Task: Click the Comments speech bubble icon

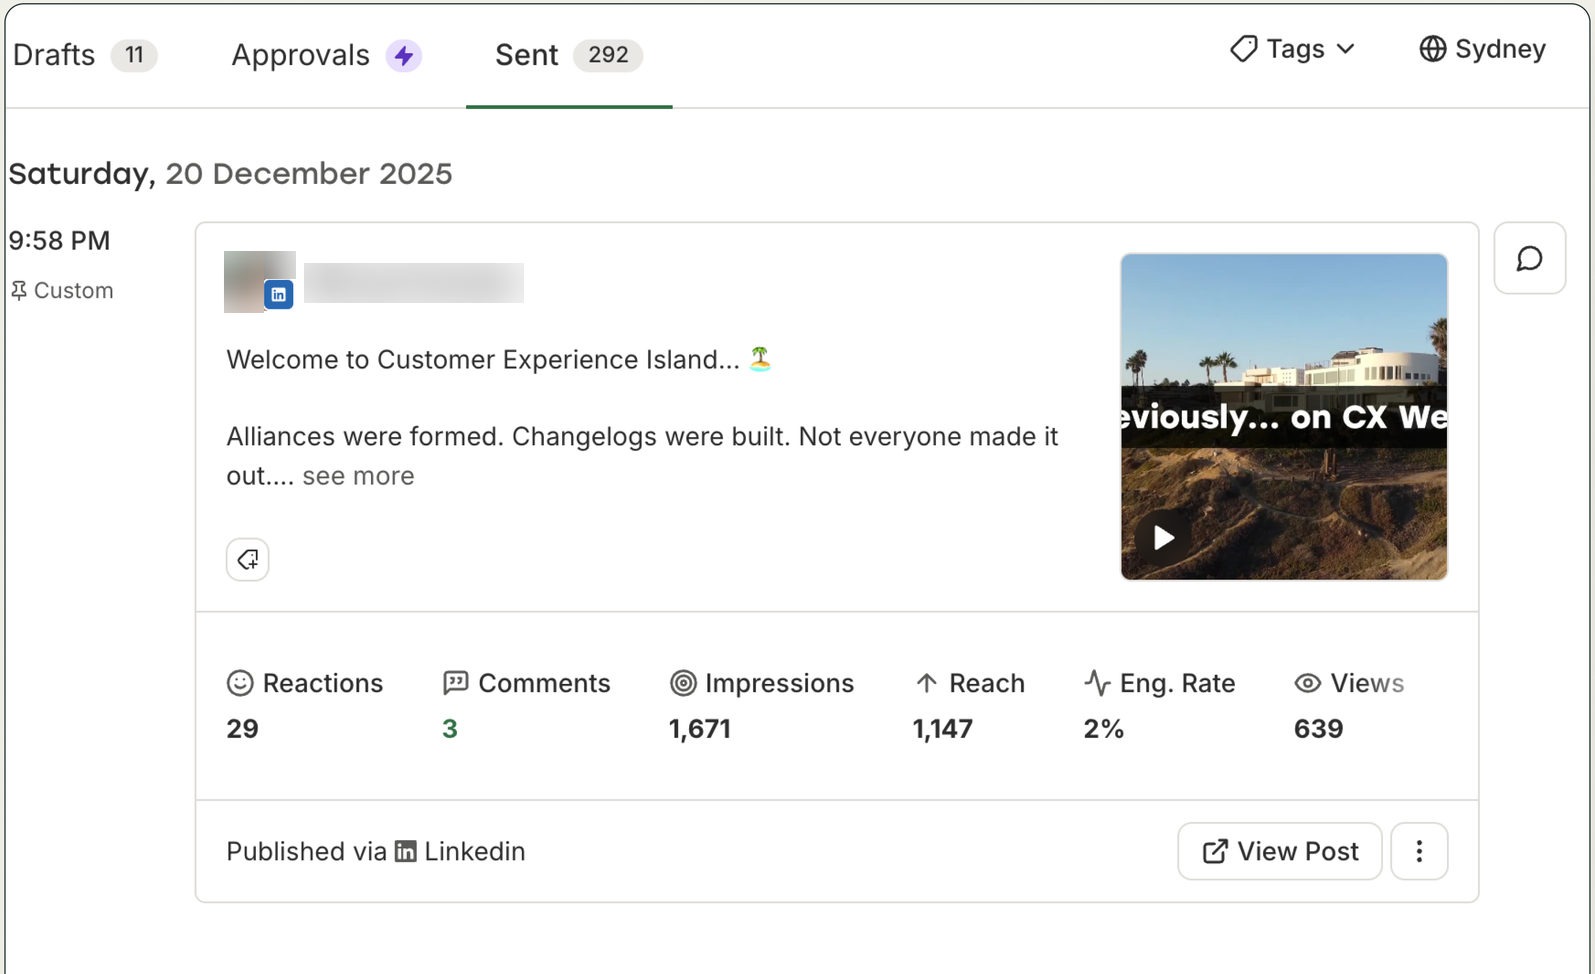Action: coord(455,683)
